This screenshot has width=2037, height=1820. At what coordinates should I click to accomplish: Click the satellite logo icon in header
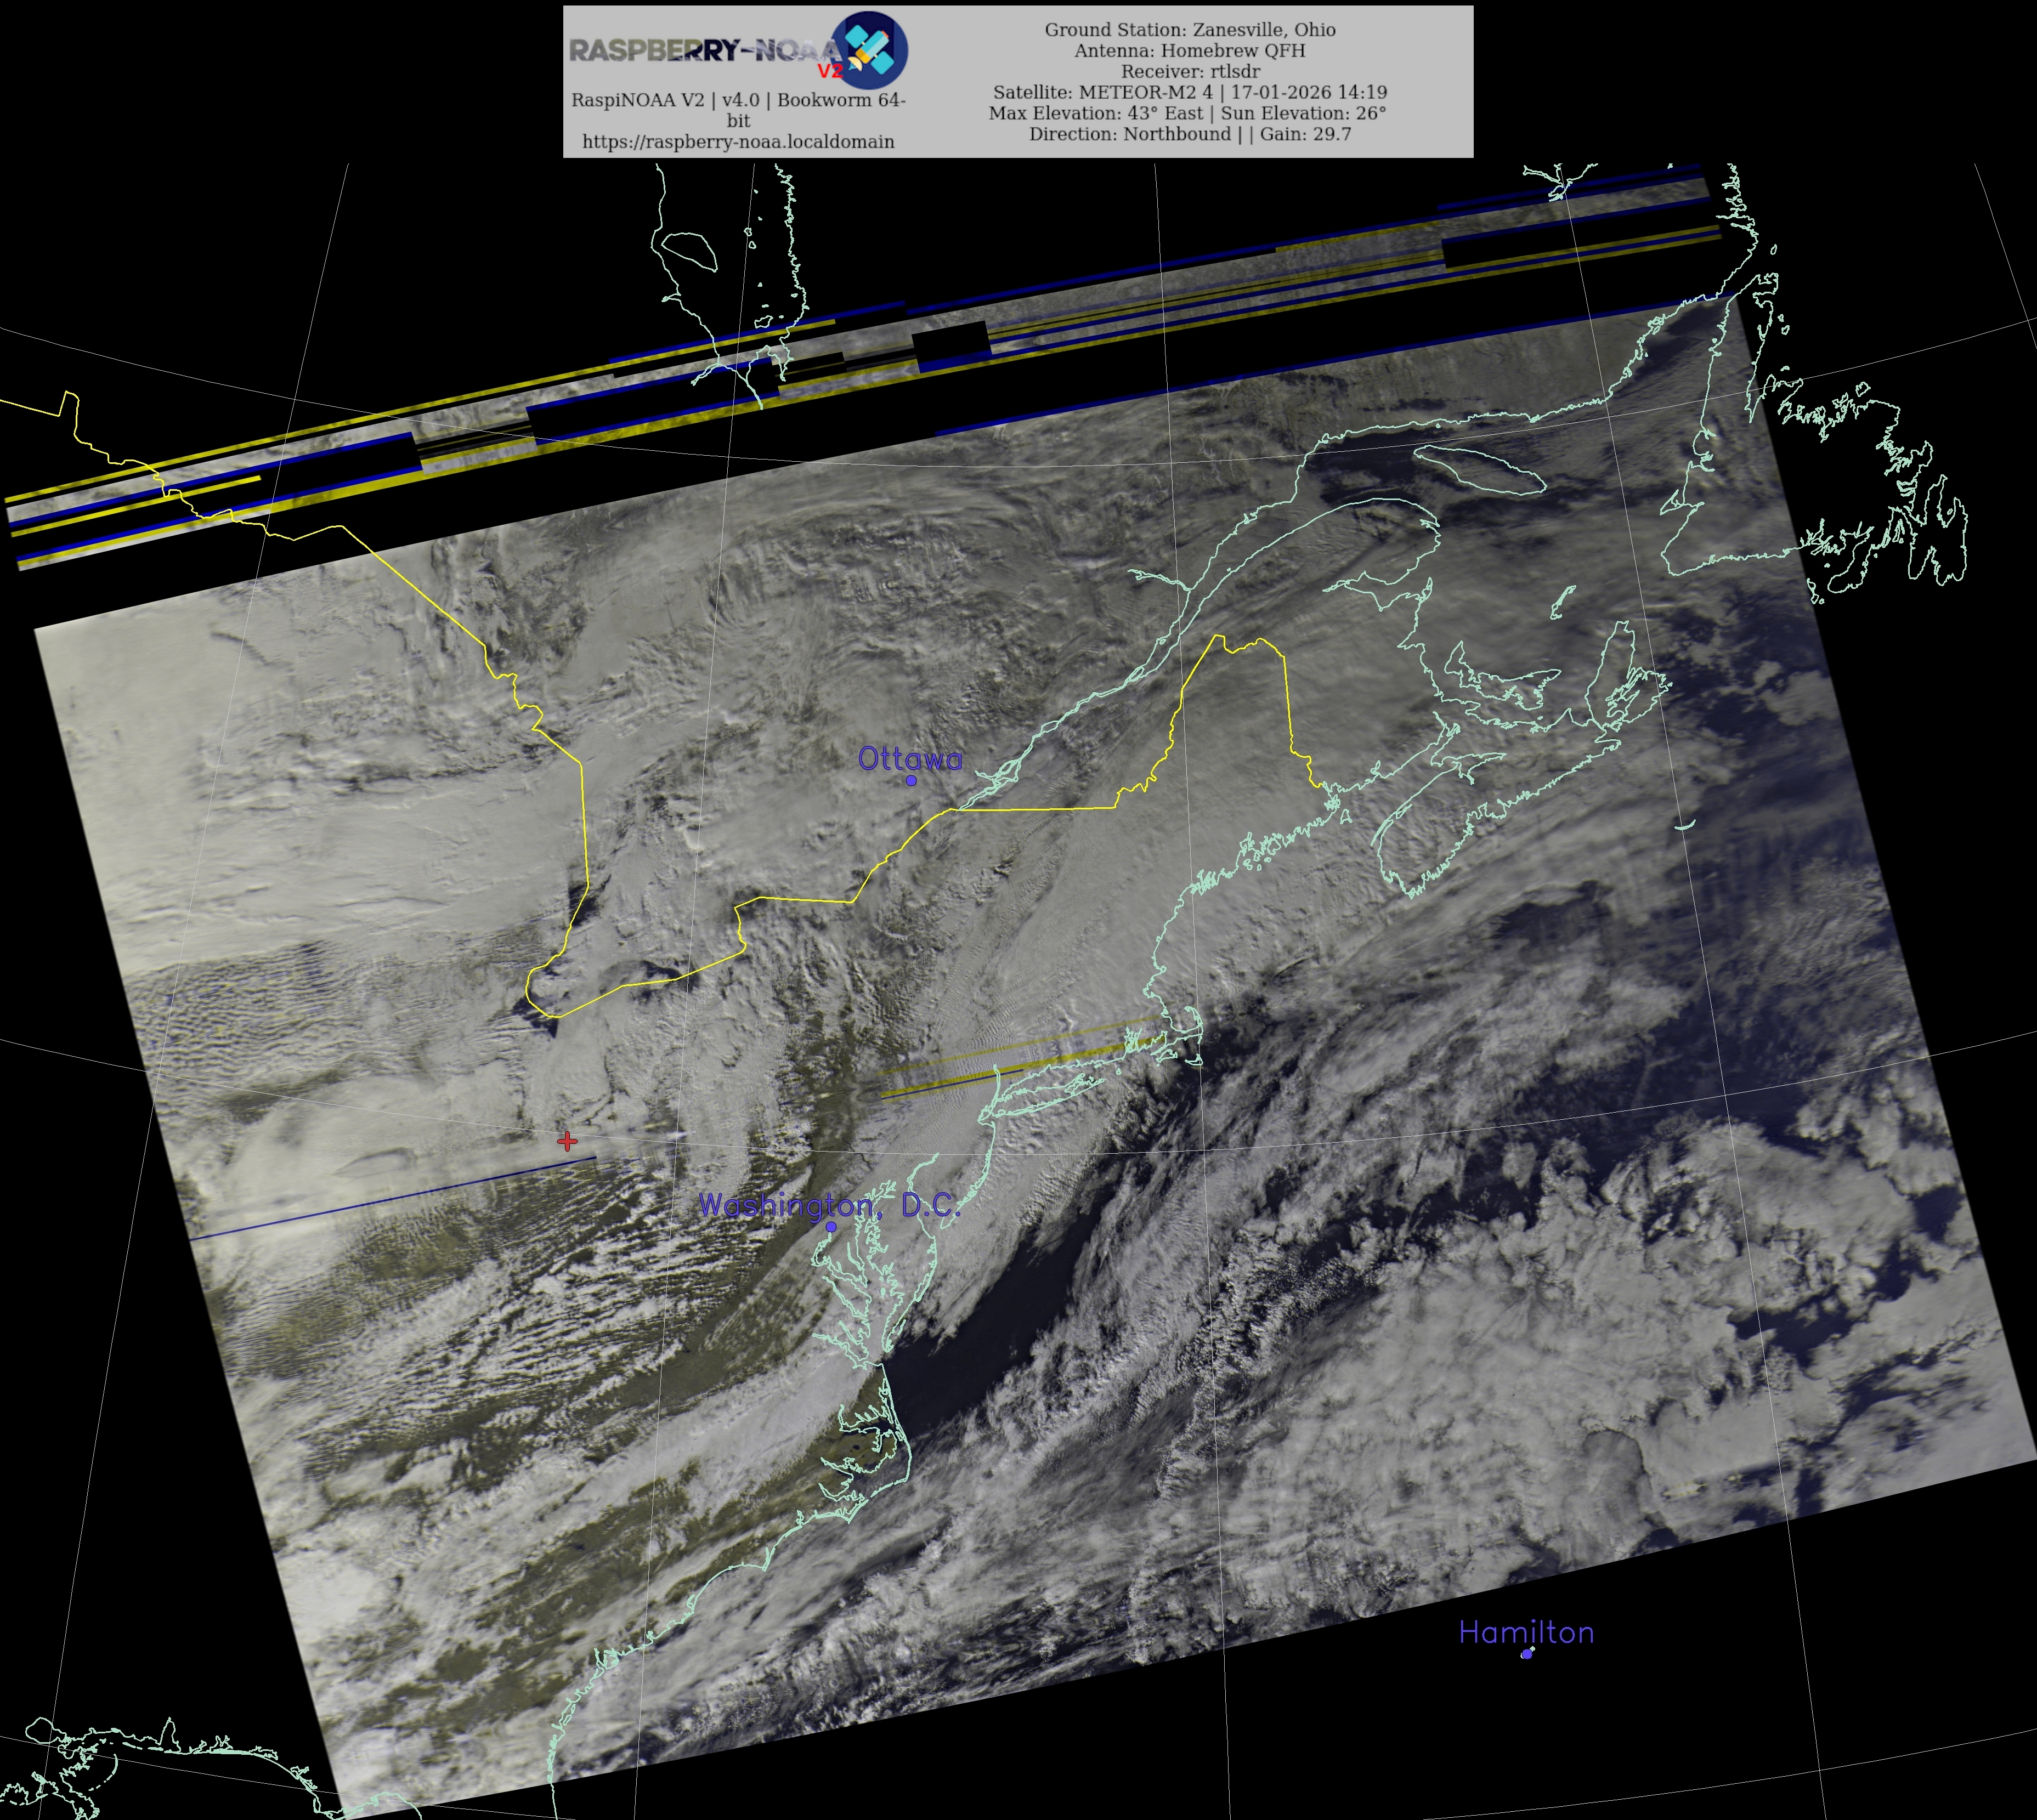[870, 49]
